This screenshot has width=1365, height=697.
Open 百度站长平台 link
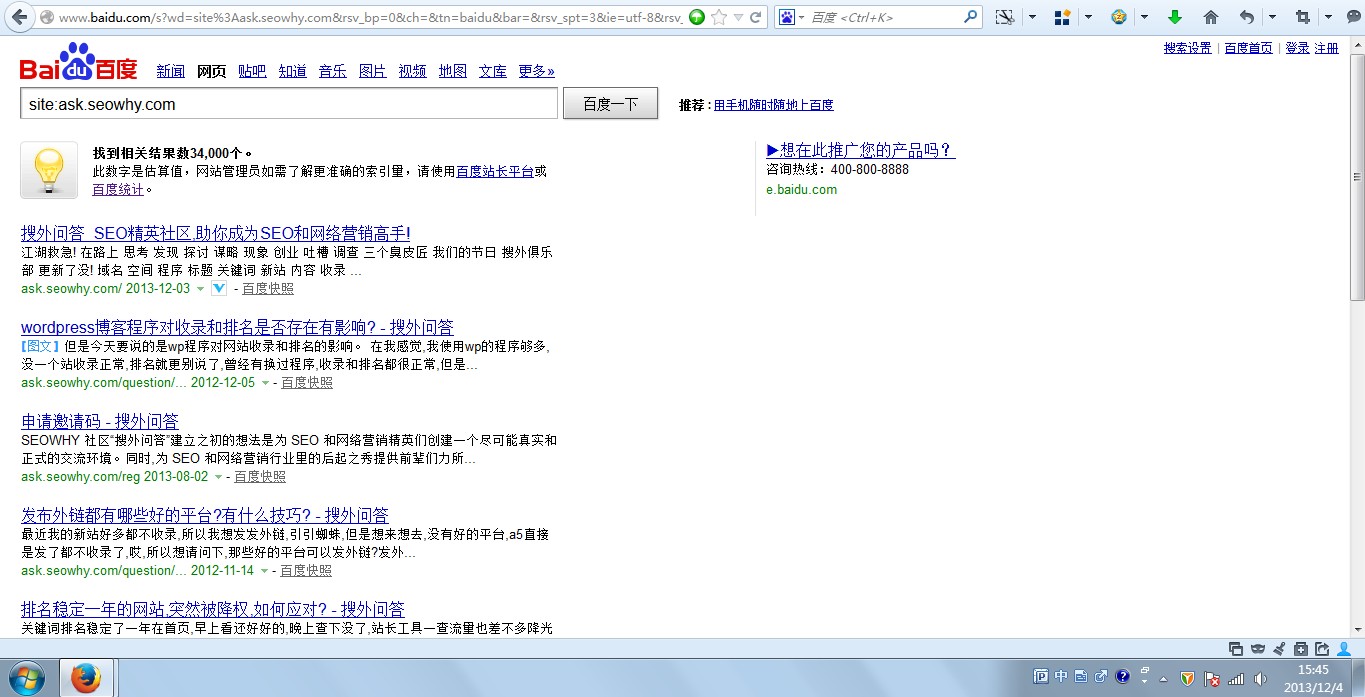(x=495, y=171)
